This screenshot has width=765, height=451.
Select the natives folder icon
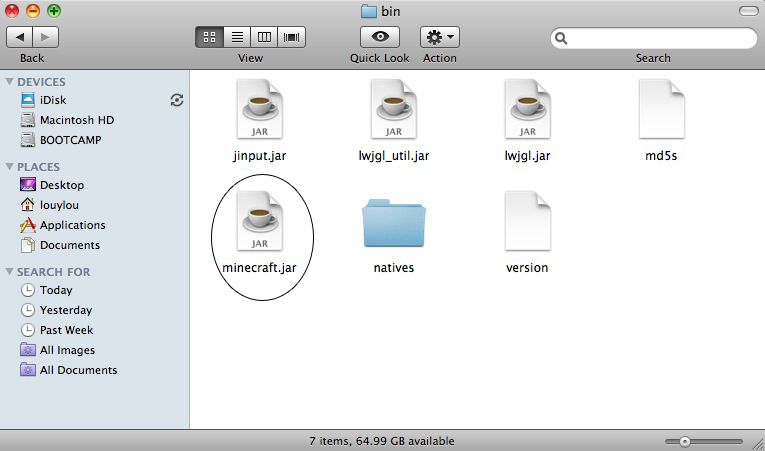[x=394, y=223]
